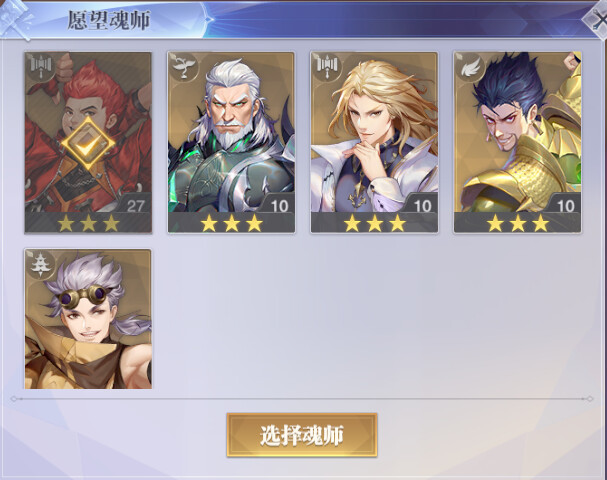Select the blue-haired golden-armor soul master card

tap(518, 142)
